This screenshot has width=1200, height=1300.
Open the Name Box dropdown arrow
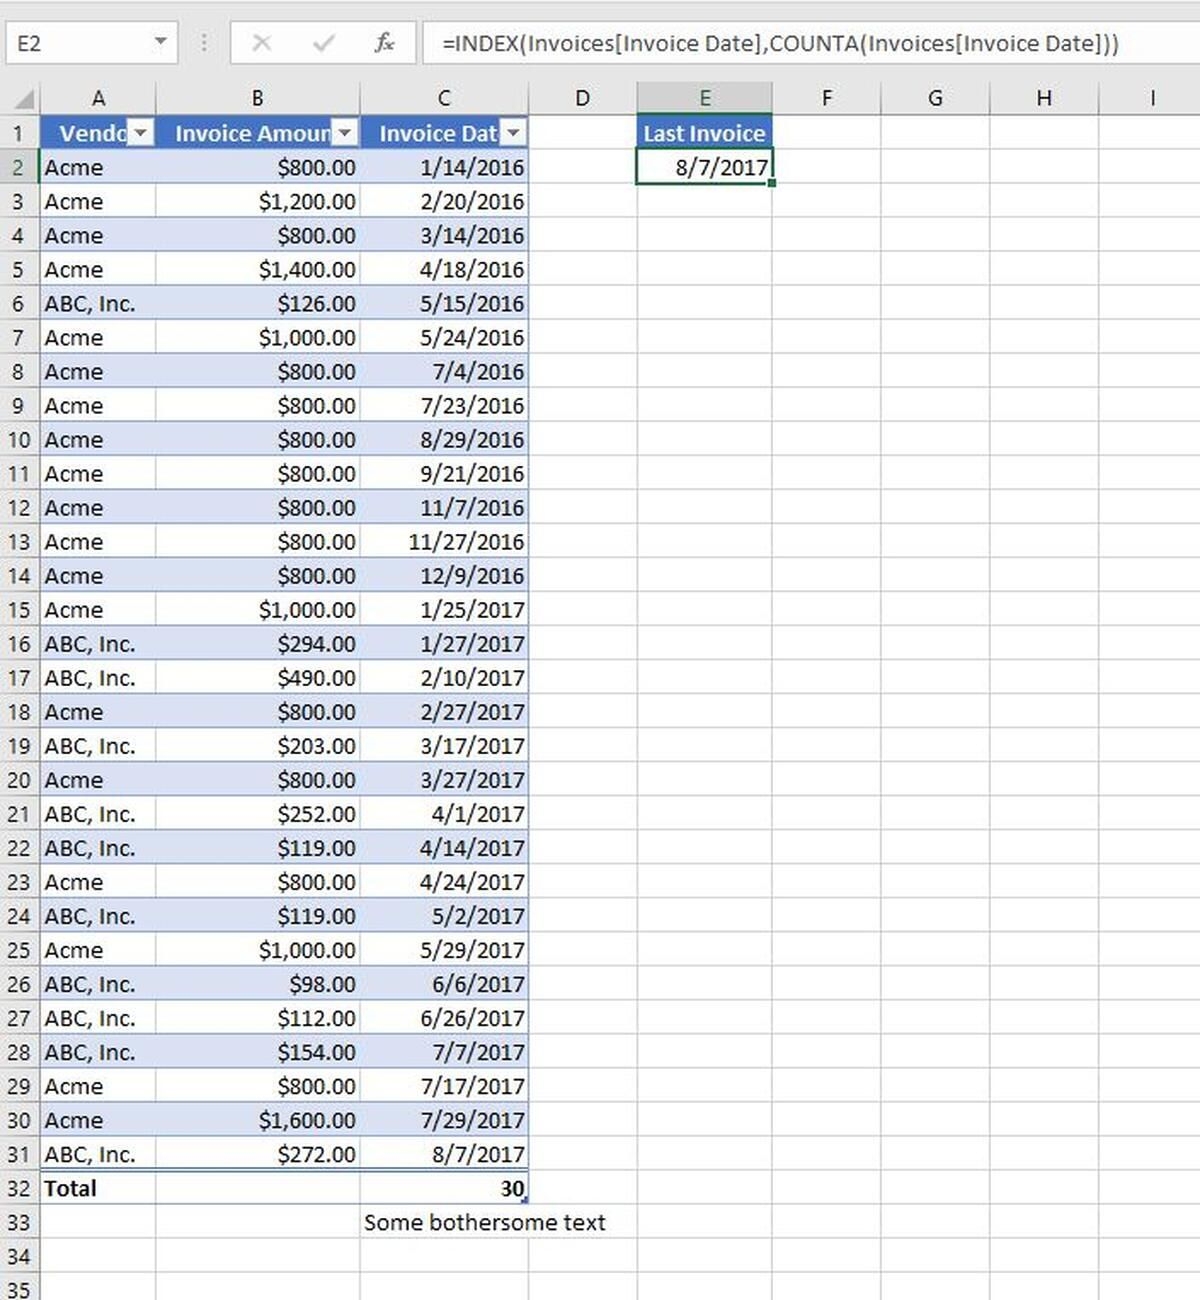[160, 42]
